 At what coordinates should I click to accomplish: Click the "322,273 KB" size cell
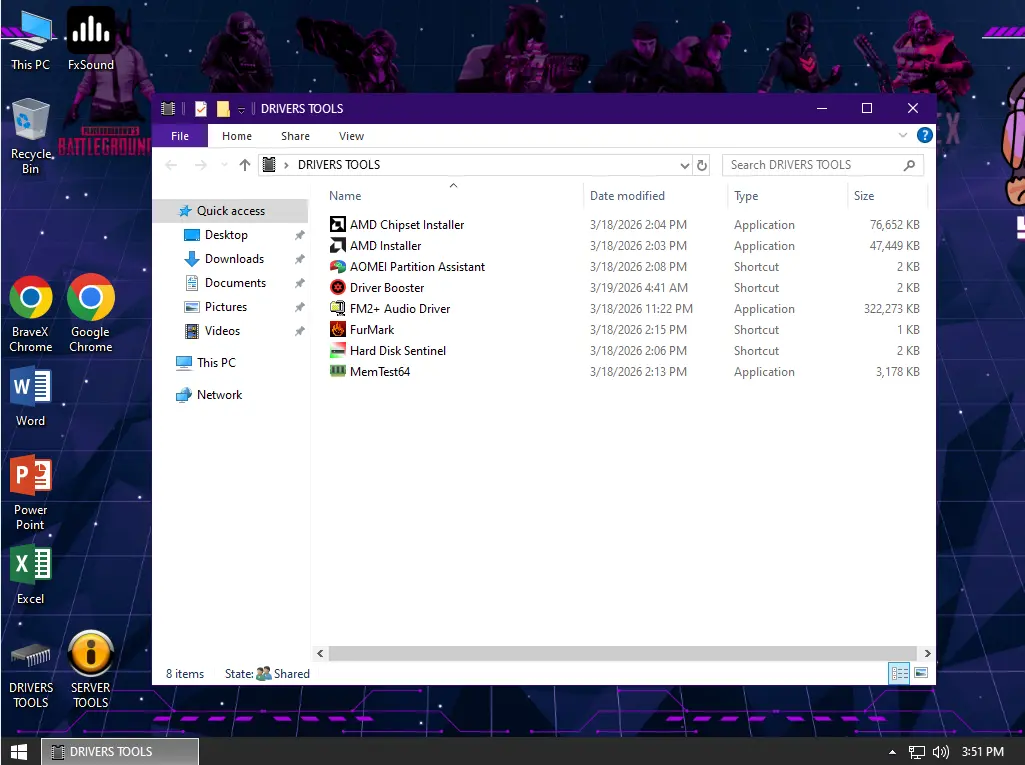pos(892,309)
